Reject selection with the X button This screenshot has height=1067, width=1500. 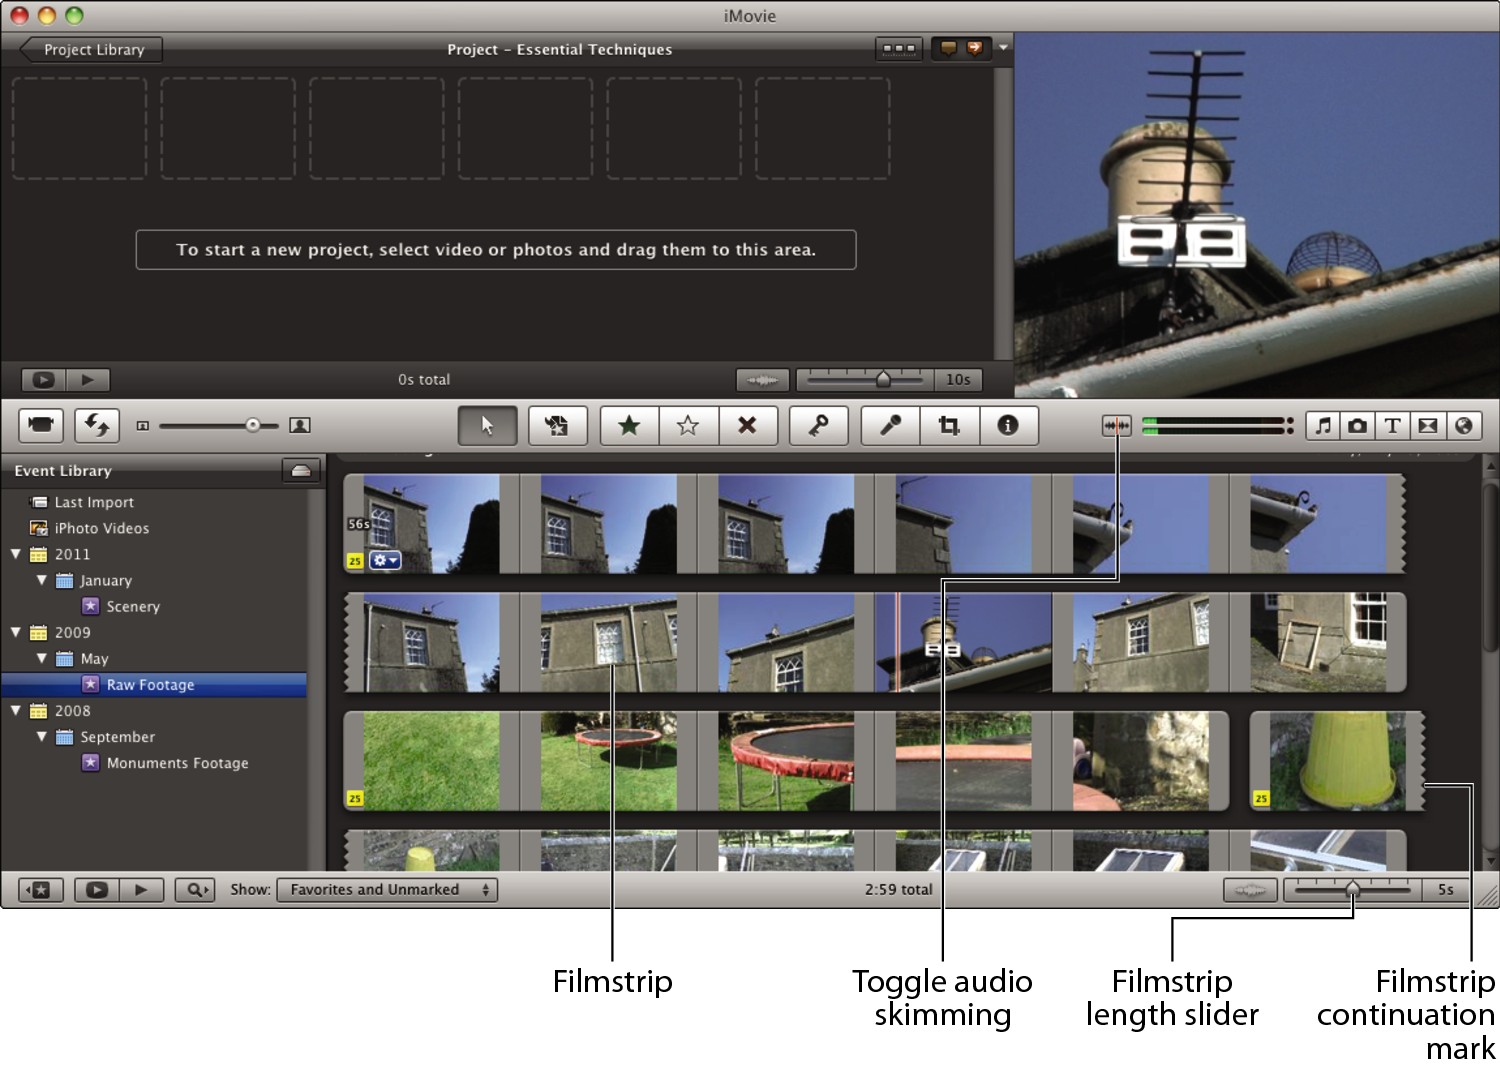click(x=746, y=425)
